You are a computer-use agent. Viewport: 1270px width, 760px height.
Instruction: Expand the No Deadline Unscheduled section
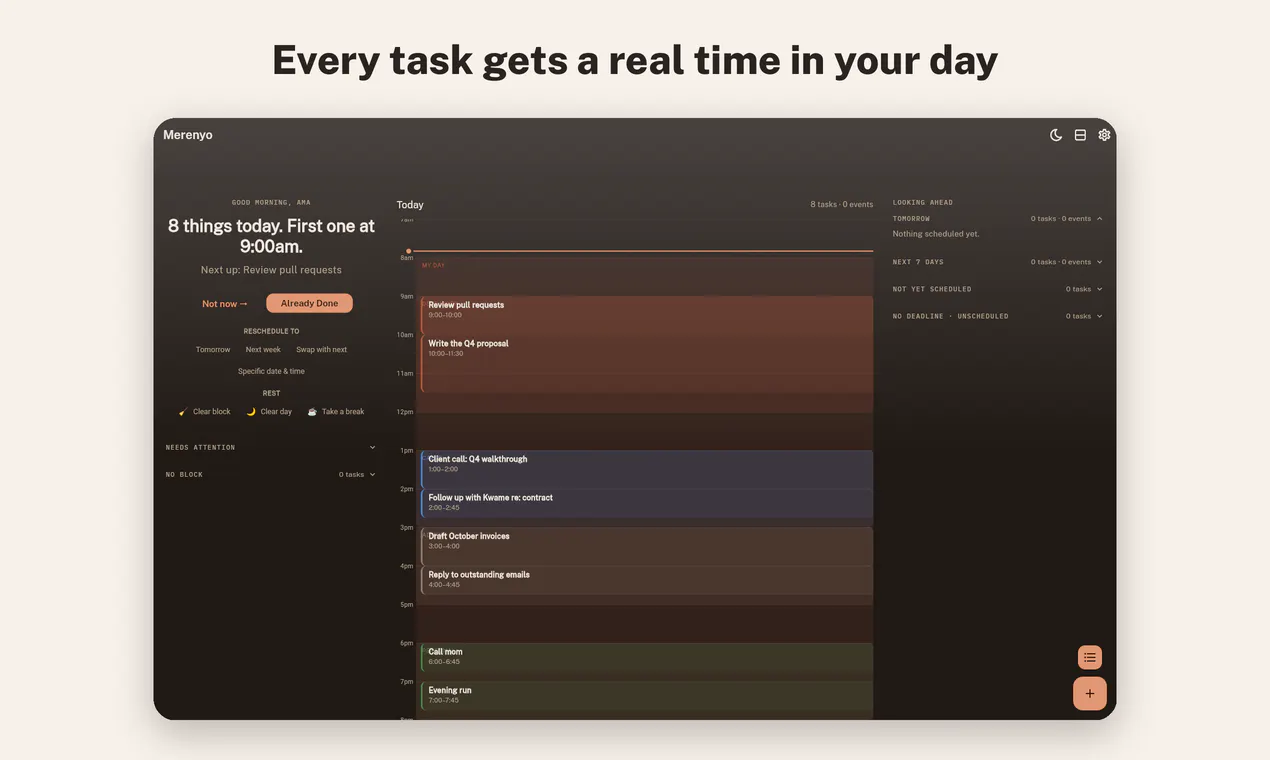point(998,316)
